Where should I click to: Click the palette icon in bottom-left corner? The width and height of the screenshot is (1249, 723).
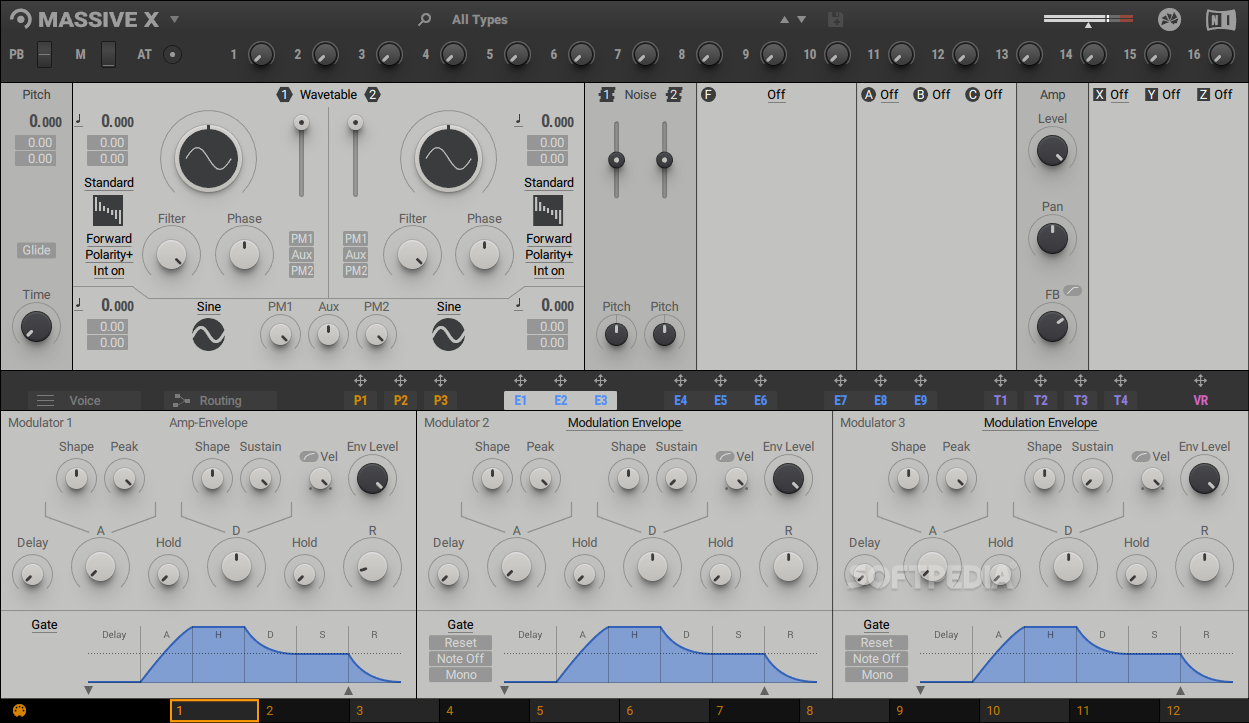(x=19, y=711)
